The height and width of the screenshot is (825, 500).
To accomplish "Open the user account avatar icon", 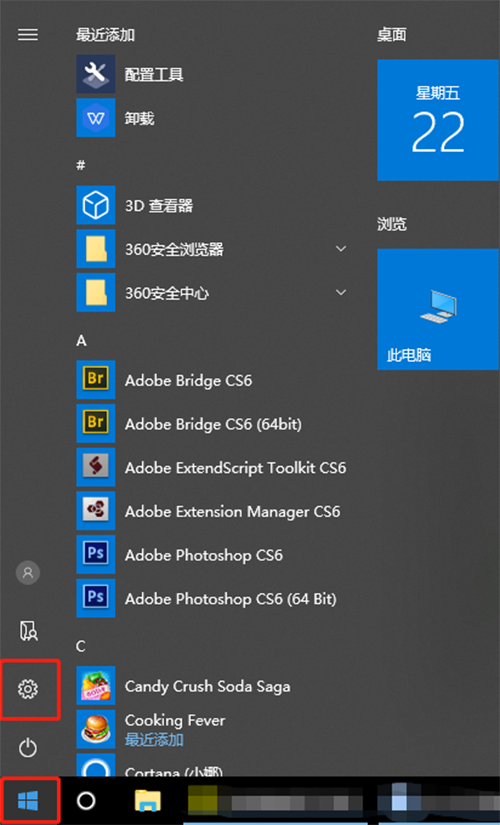I will point(28,572).
